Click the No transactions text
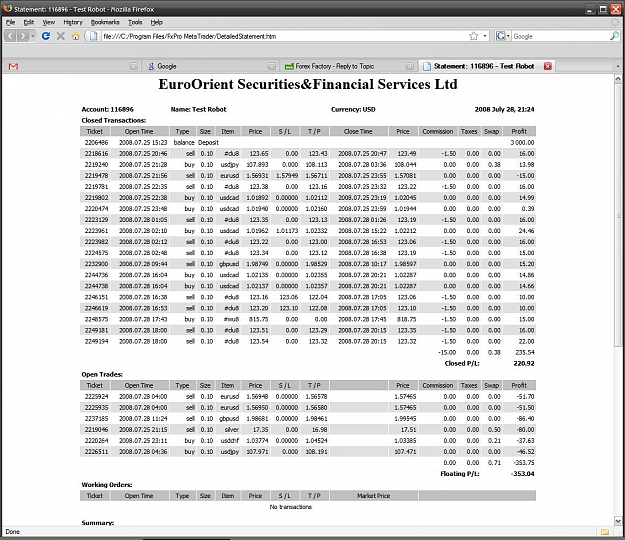Screen dimensions: 625x540 click(x=291, y=507)
